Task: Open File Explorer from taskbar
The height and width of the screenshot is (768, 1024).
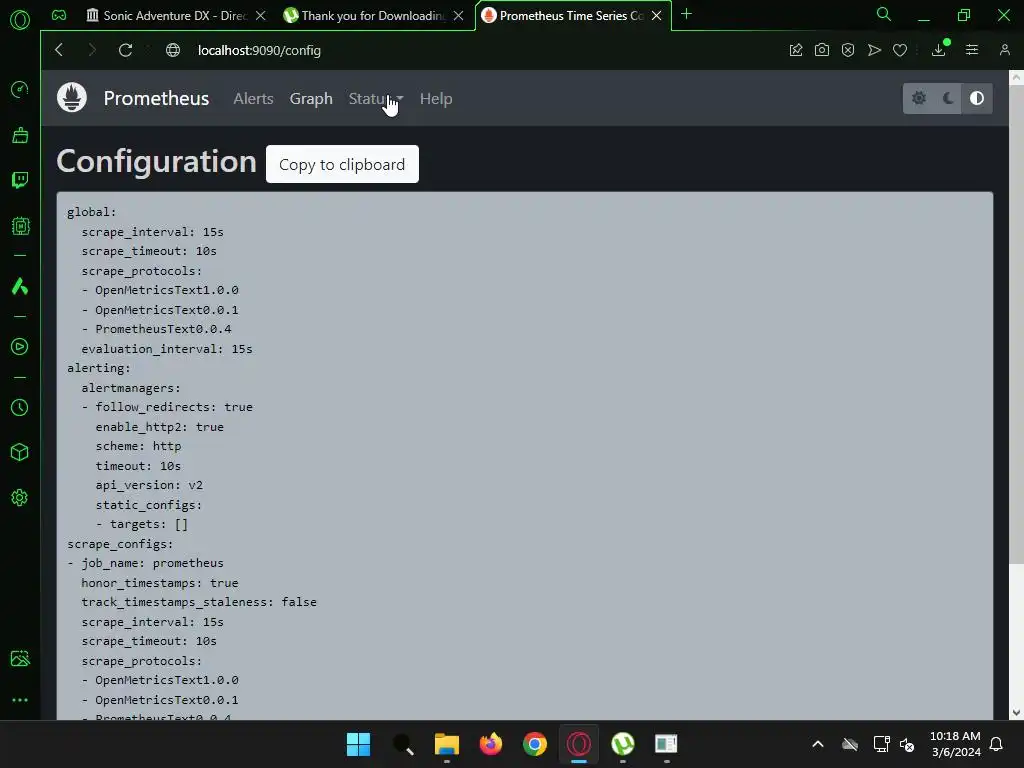Action: point(447,744)
